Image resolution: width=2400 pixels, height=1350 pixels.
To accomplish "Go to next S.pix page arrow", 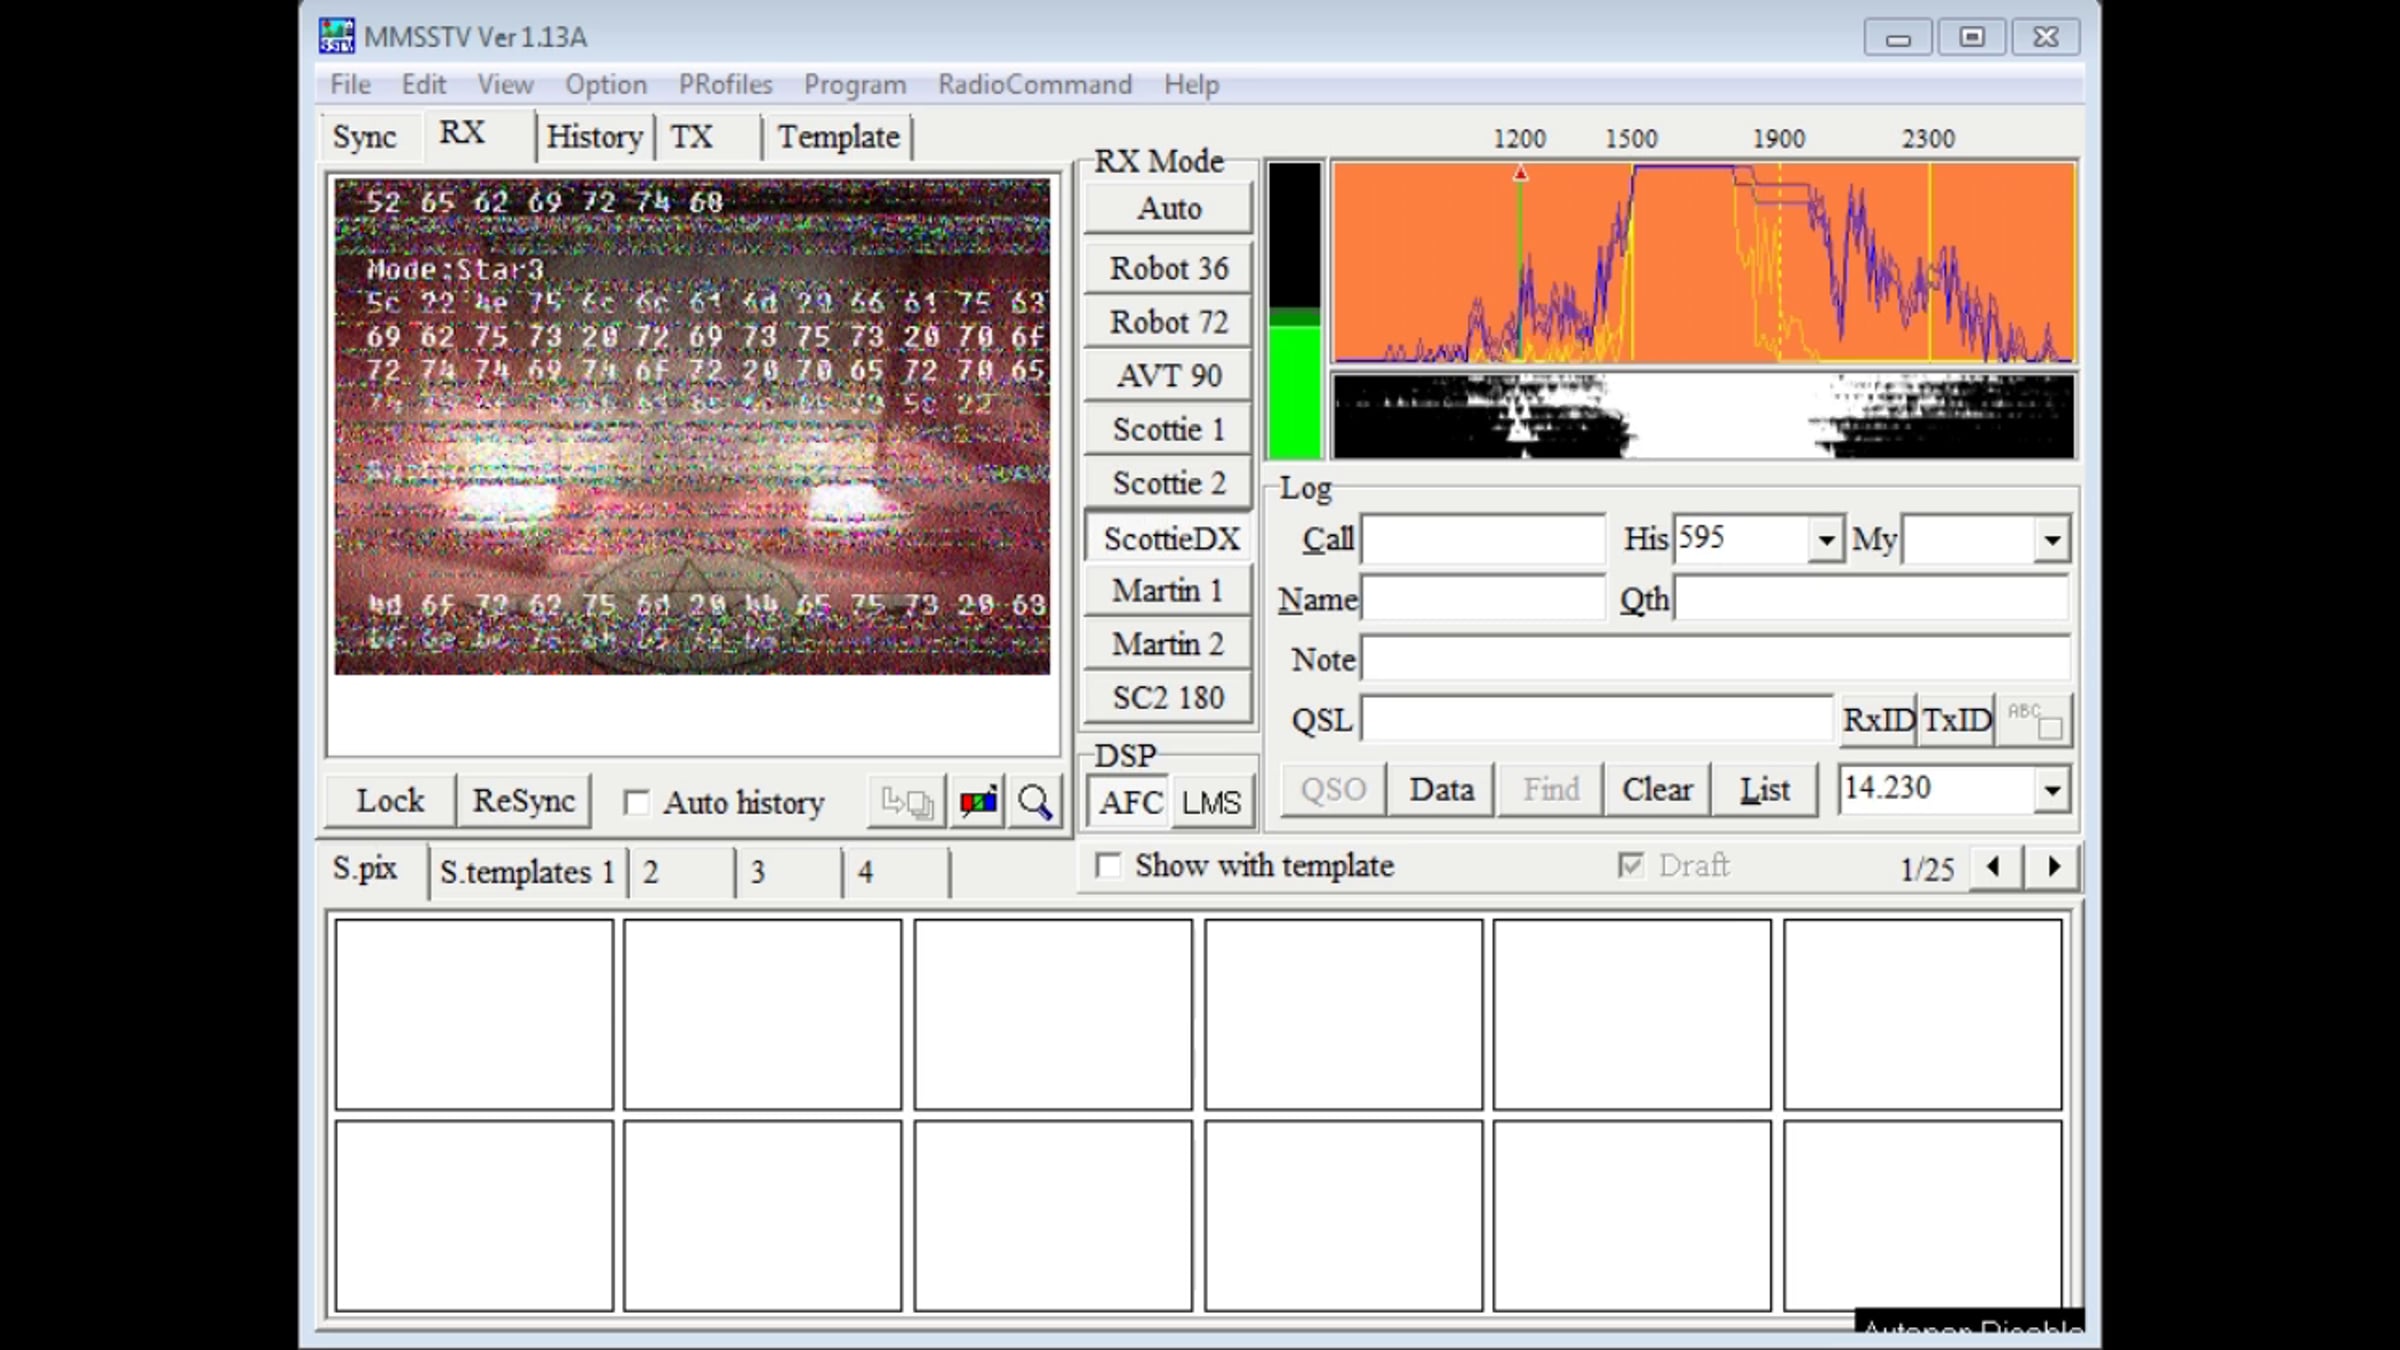I will click(2054, 866).
